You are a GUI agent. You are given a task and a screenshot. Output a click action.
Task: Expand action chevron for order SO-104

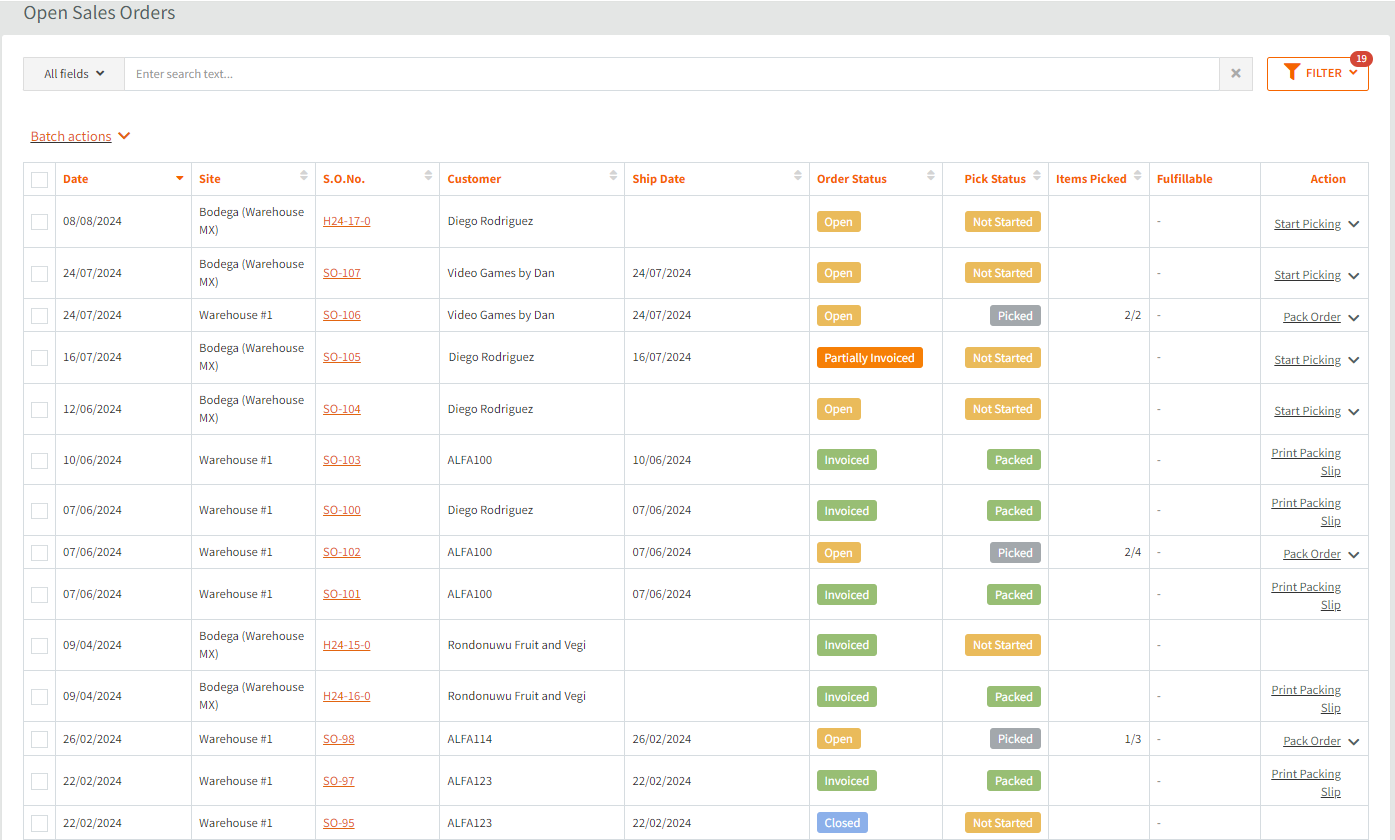(x=1354, y=411)
